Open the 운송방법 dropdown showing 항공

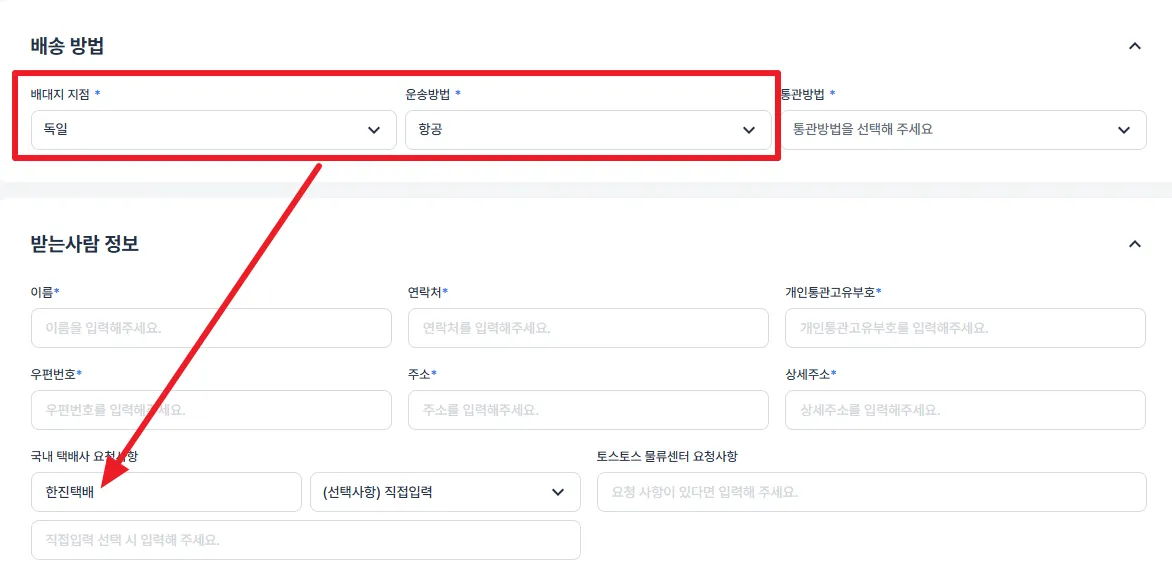[589, 130]
